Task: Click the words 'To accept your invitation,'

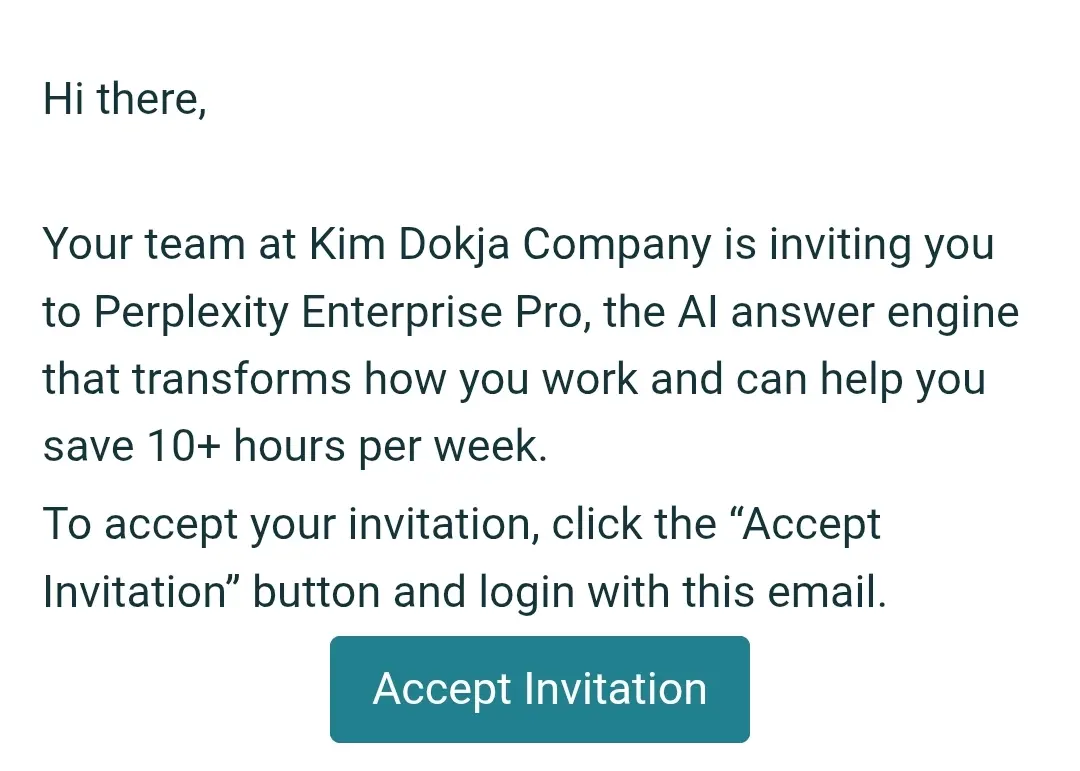Action: 291,524
